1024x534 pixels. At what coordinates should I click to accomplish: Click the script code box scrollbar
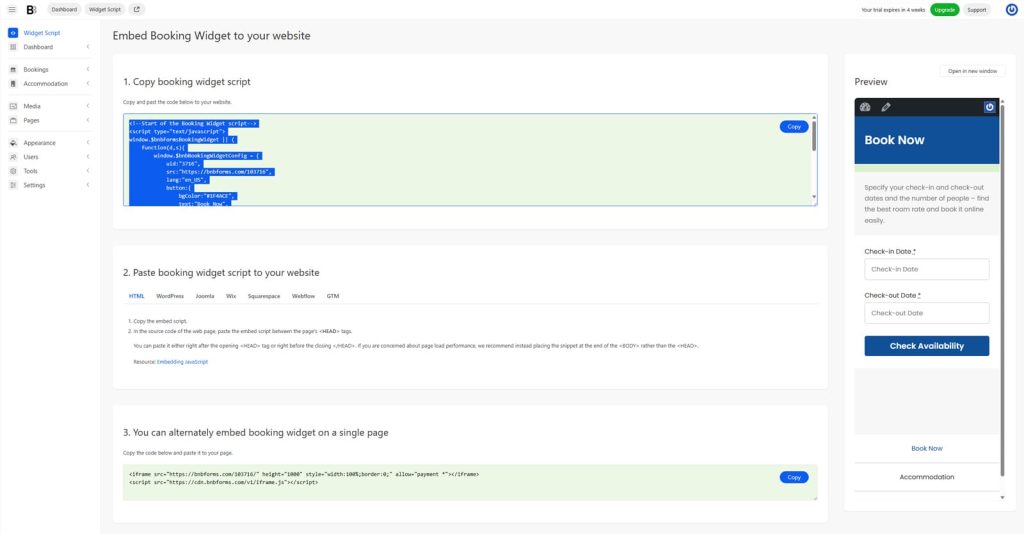click(814, 135)
